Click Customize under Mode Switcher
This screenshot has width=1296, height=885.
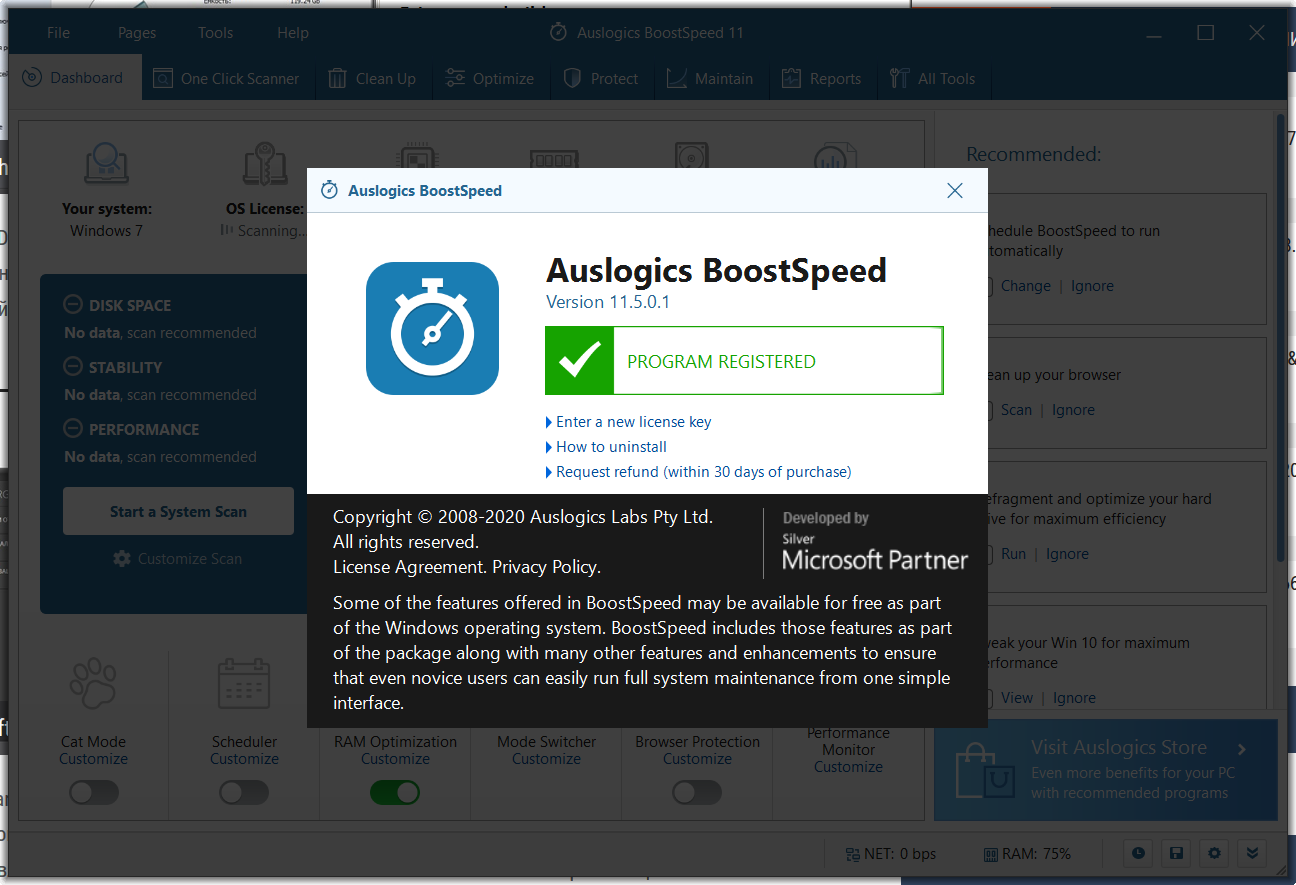pos(546,759)
